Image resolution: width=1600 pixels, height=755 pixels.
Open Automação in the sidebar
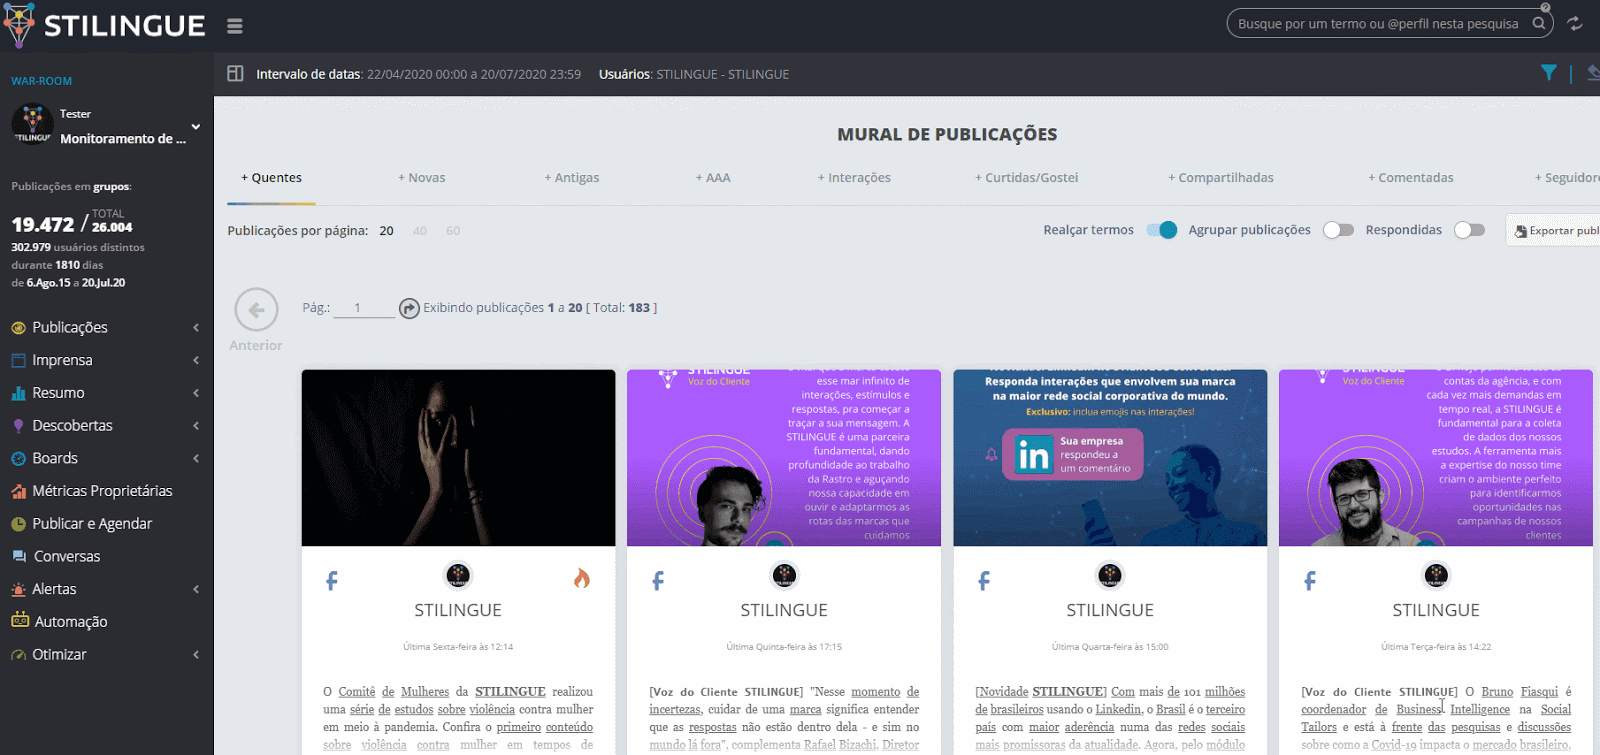coord(71,622)
